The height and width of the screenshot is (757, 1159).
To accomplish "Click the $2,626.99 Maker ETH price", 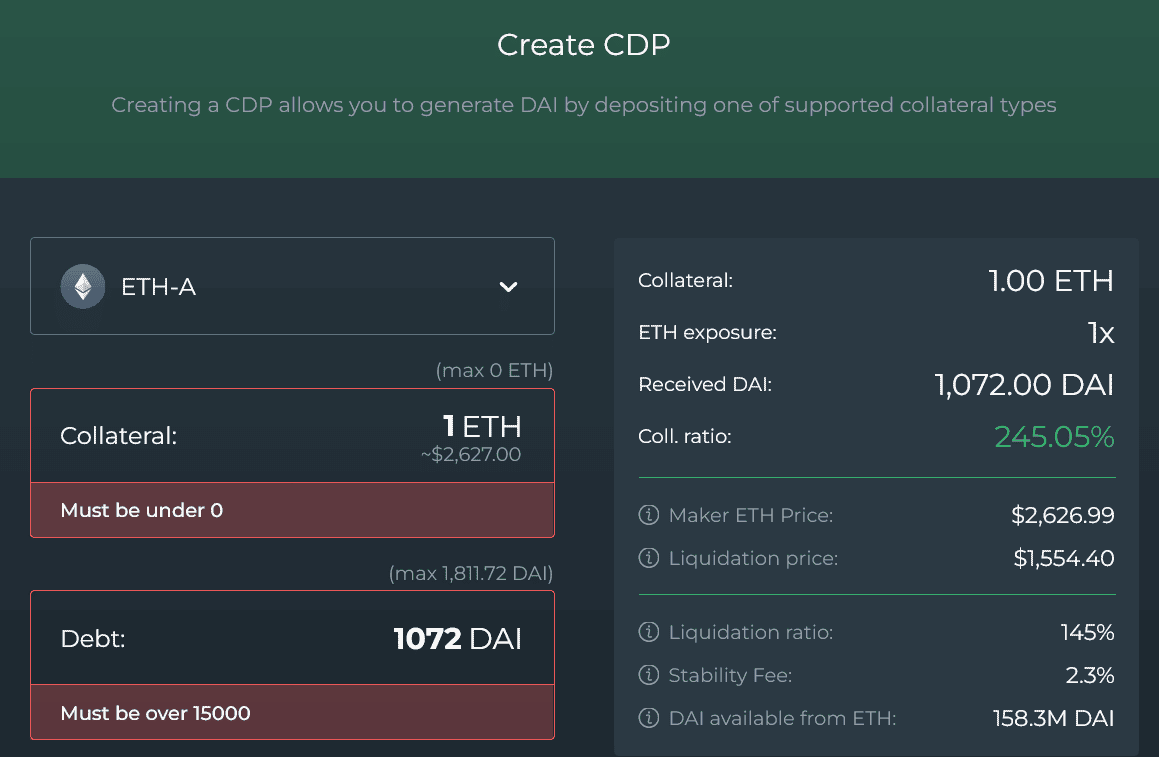I will tap(1063, 515).
